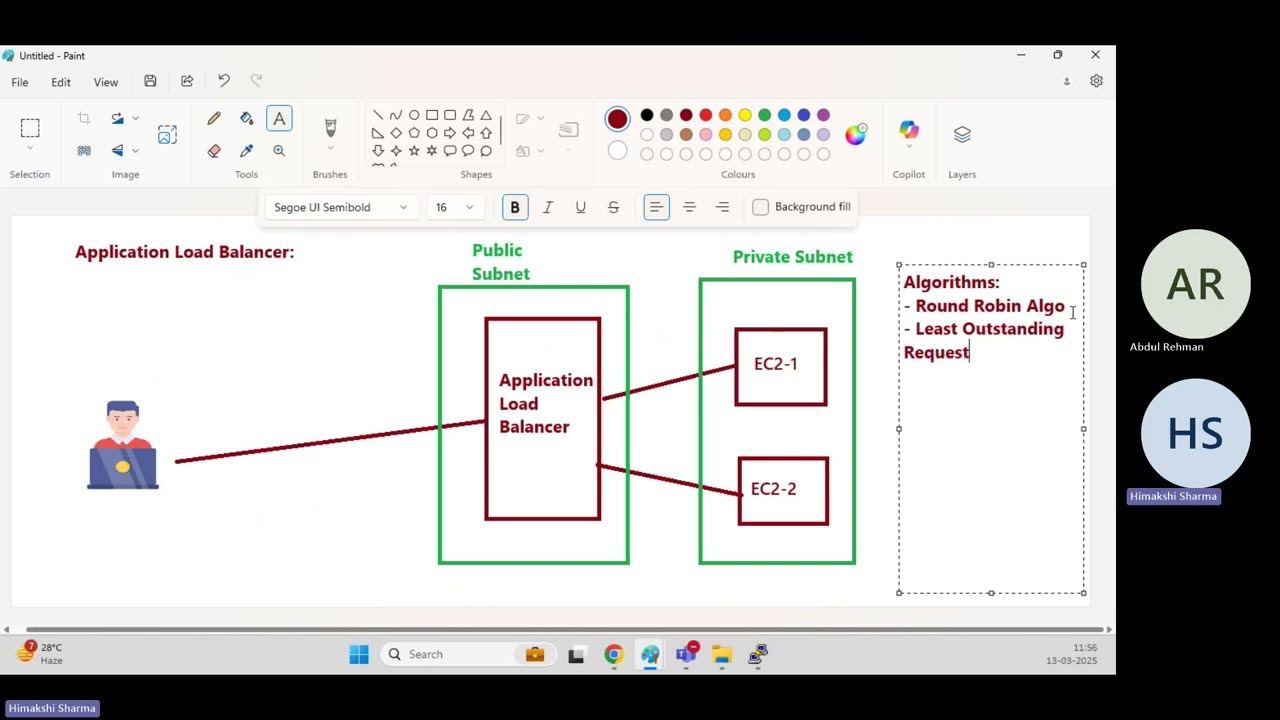Select the Fill bucket tool
The image size is (1280, 720).
coord(247,119)
